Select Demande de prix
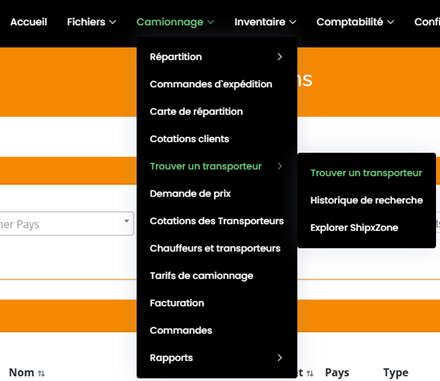This screenshot has height=381, width=440. click(190, 194)
